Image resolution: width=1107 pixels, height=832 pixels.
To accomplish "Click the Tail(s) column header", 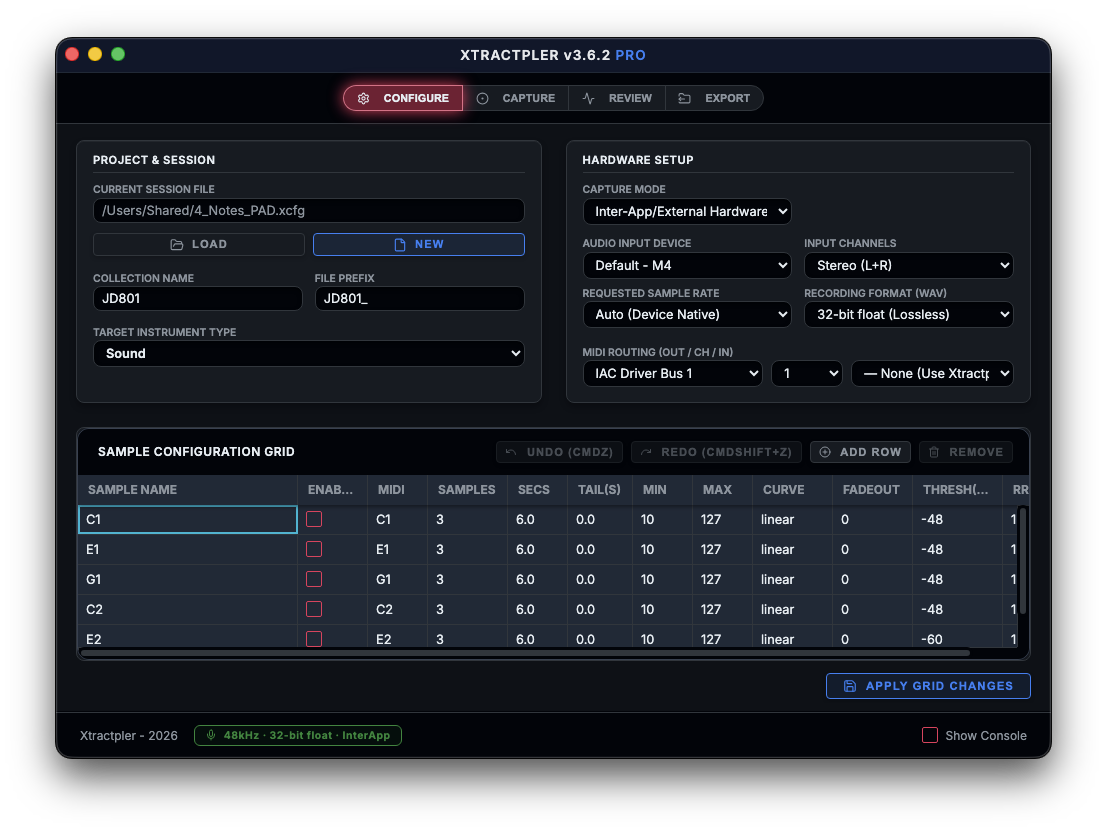I will coord(600,489).
